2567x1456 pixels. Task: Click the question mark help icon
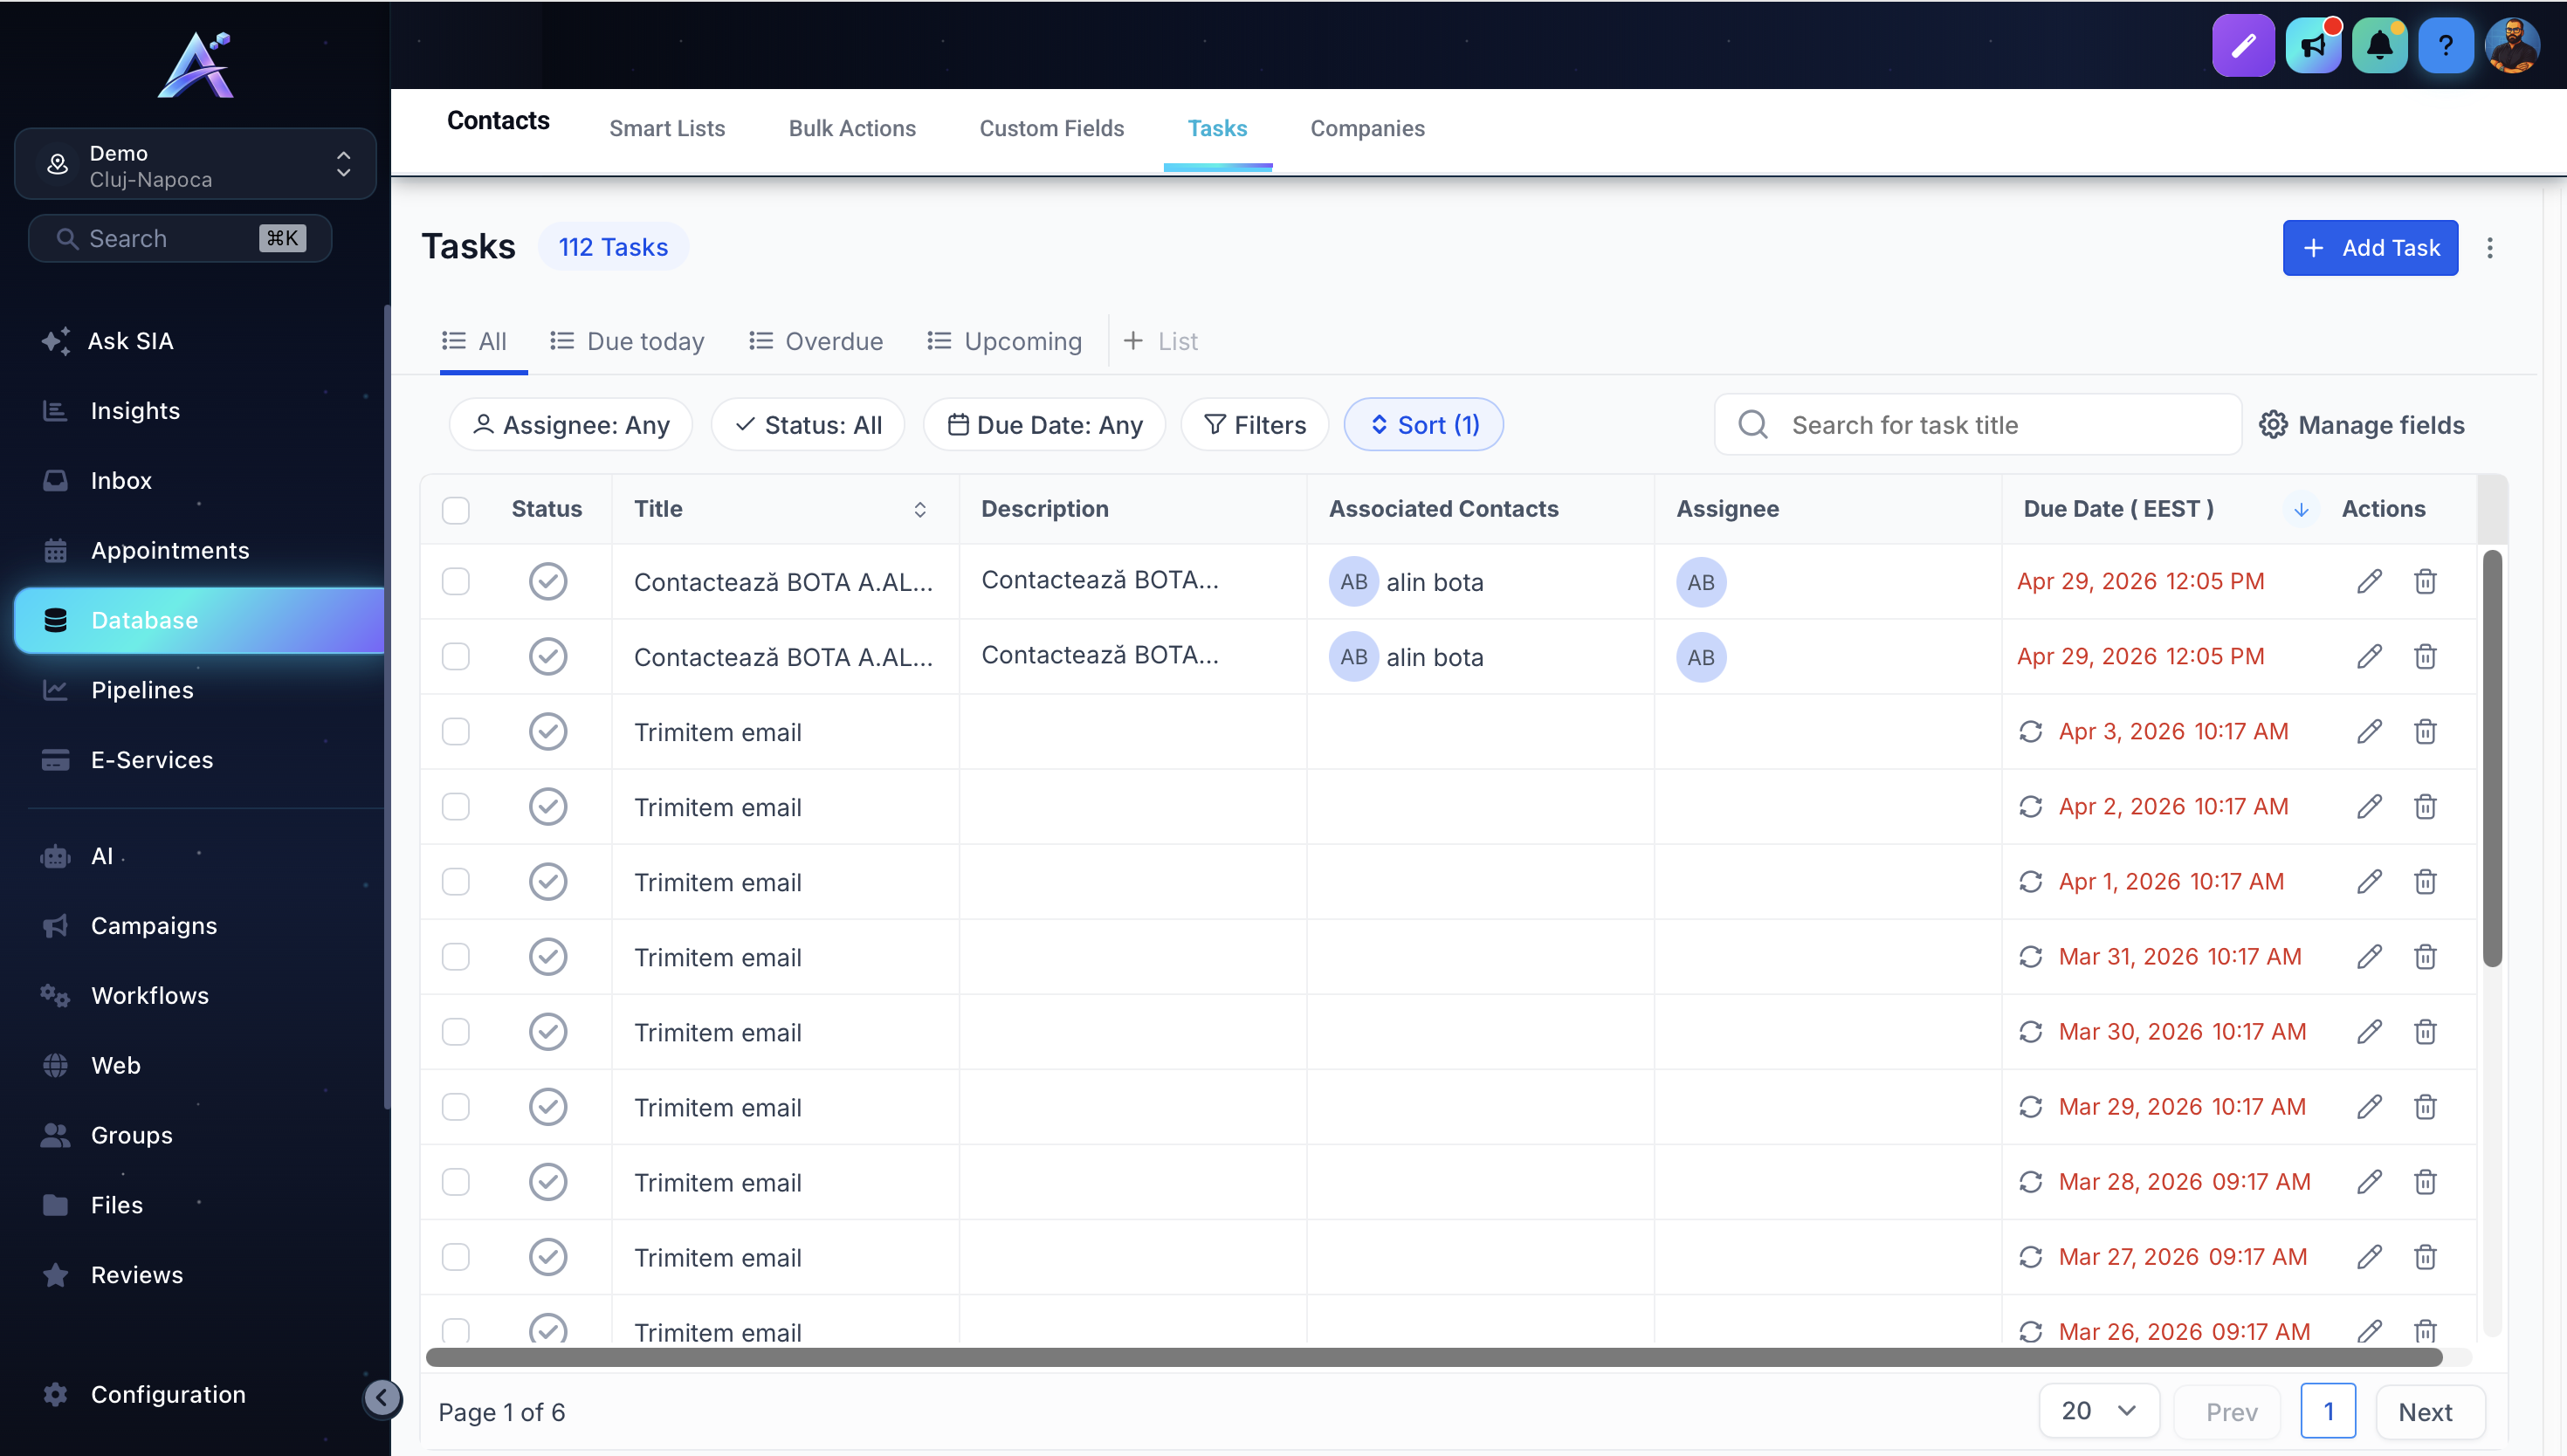(x=2445, y=45)
